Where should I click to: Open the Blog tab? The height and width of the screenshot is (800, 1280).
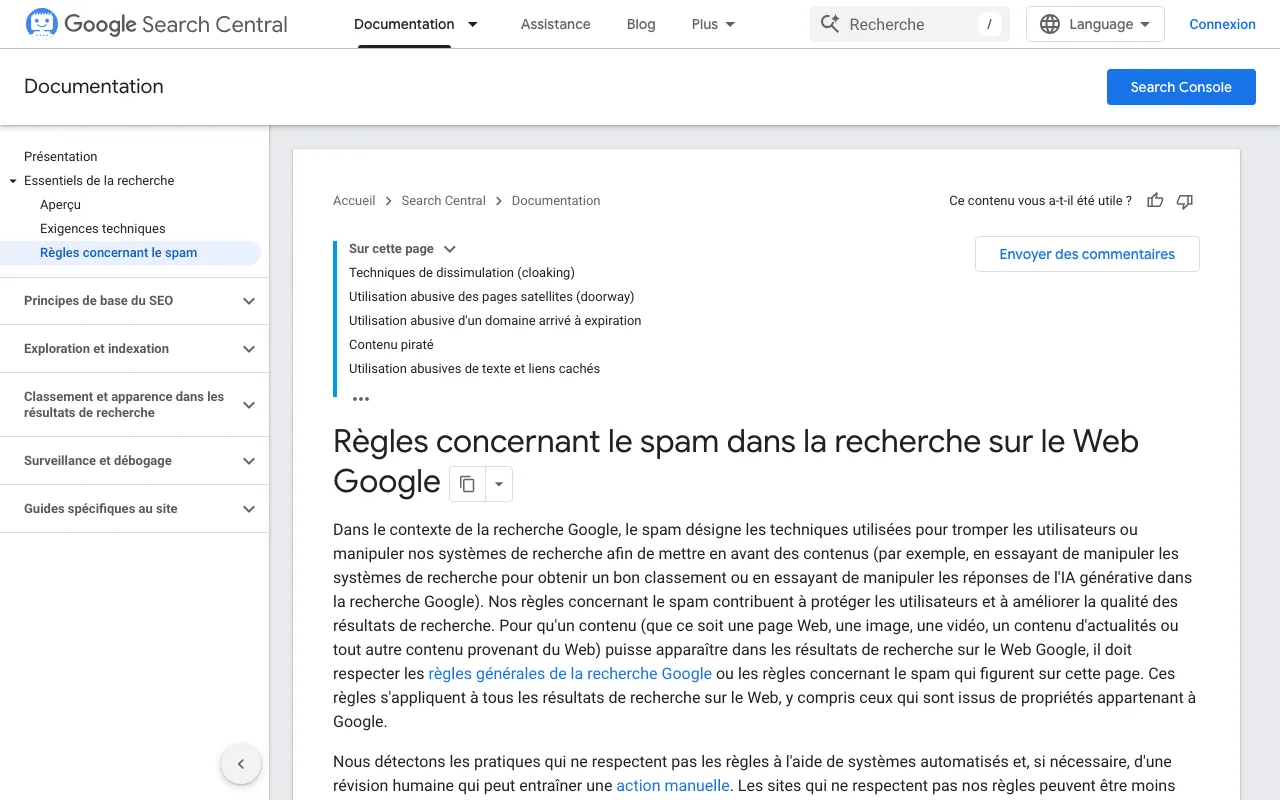point(641,24)
